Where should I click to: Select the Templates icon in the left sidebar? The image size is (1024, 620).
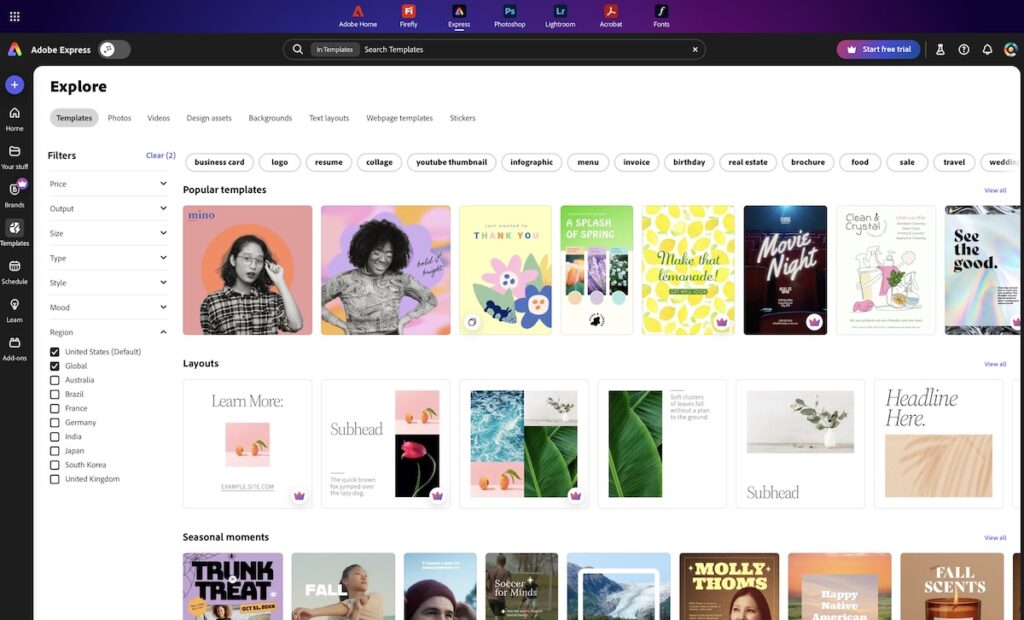[x=14, y=230]
